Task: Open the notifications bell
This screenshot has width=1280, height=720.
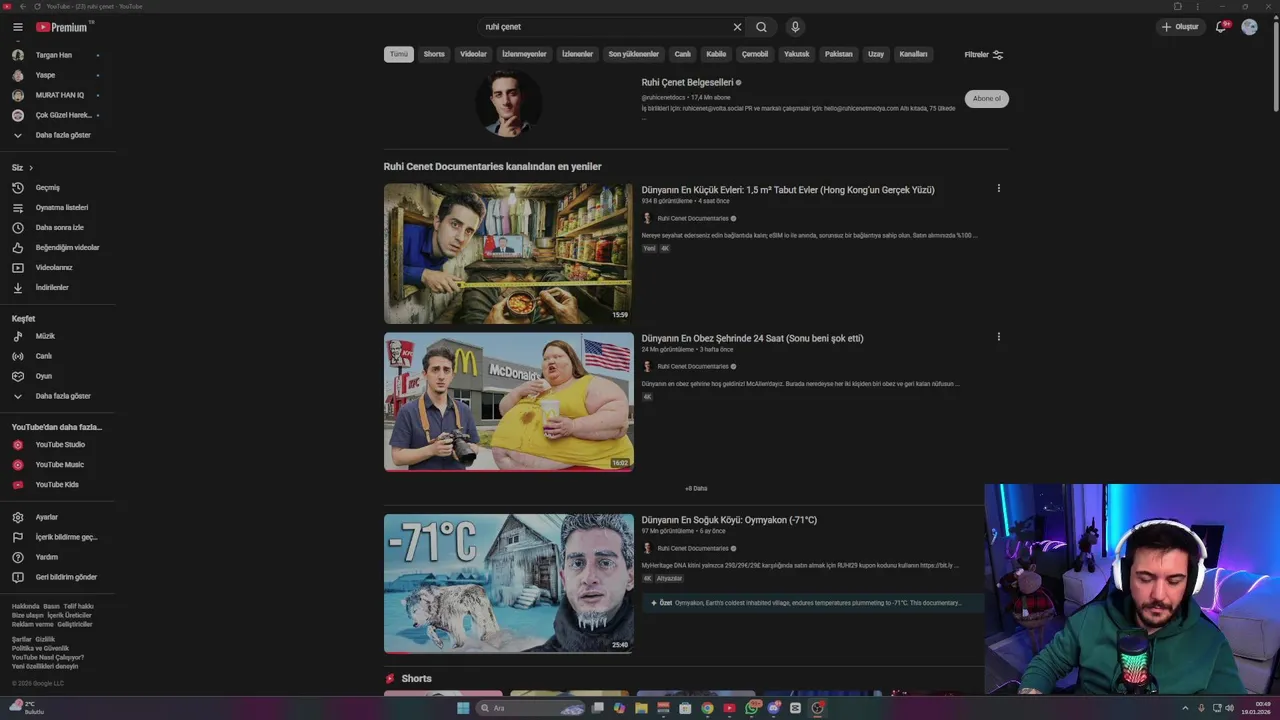Action: tap(1221, 27)
